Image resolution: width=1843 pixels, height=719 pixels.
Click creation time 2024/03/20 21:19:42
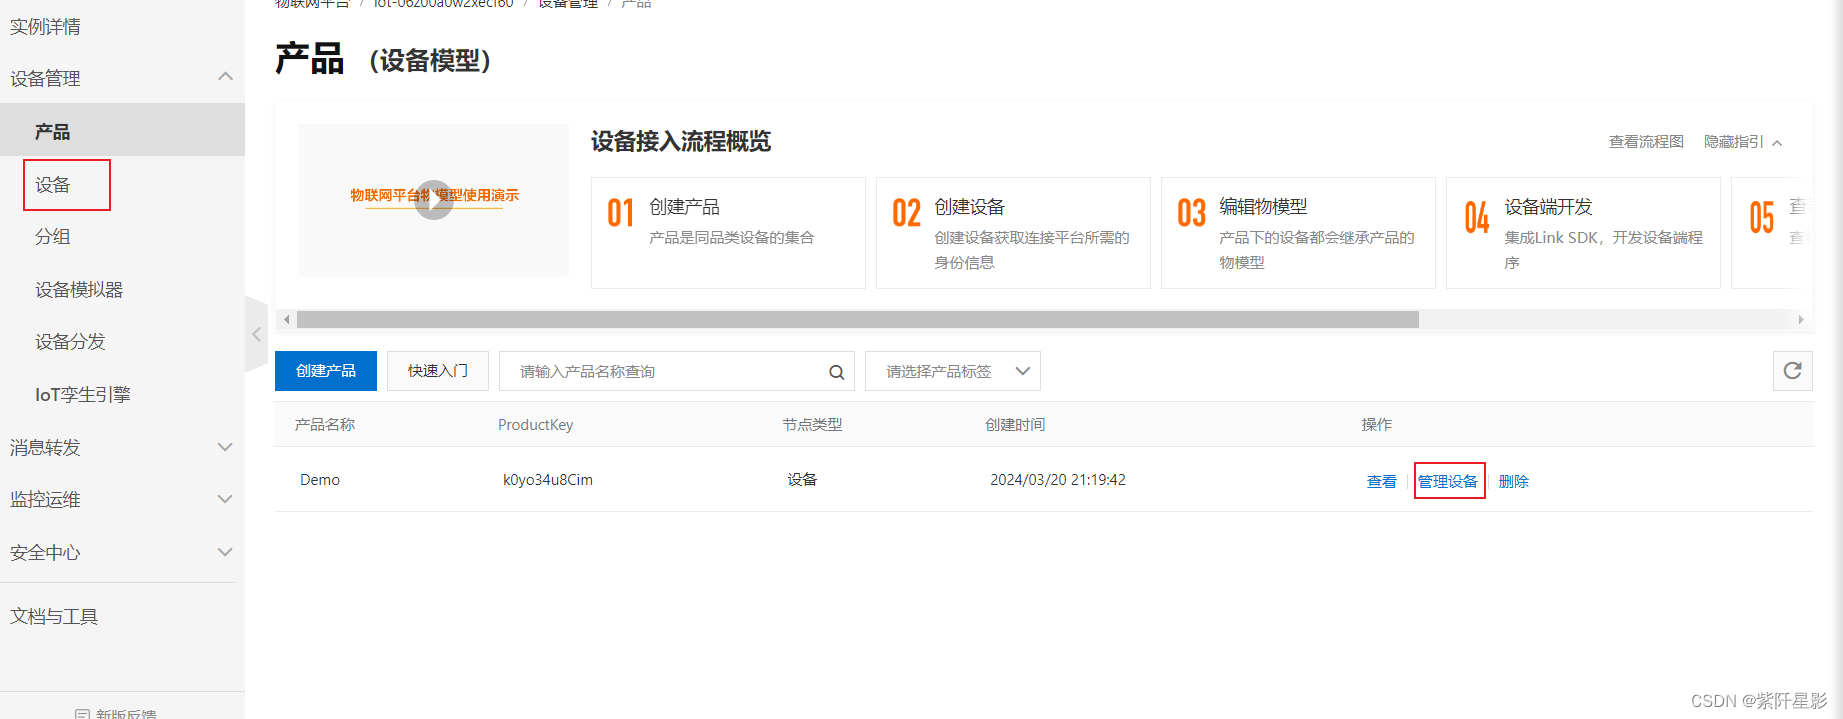click(1058, 480)
